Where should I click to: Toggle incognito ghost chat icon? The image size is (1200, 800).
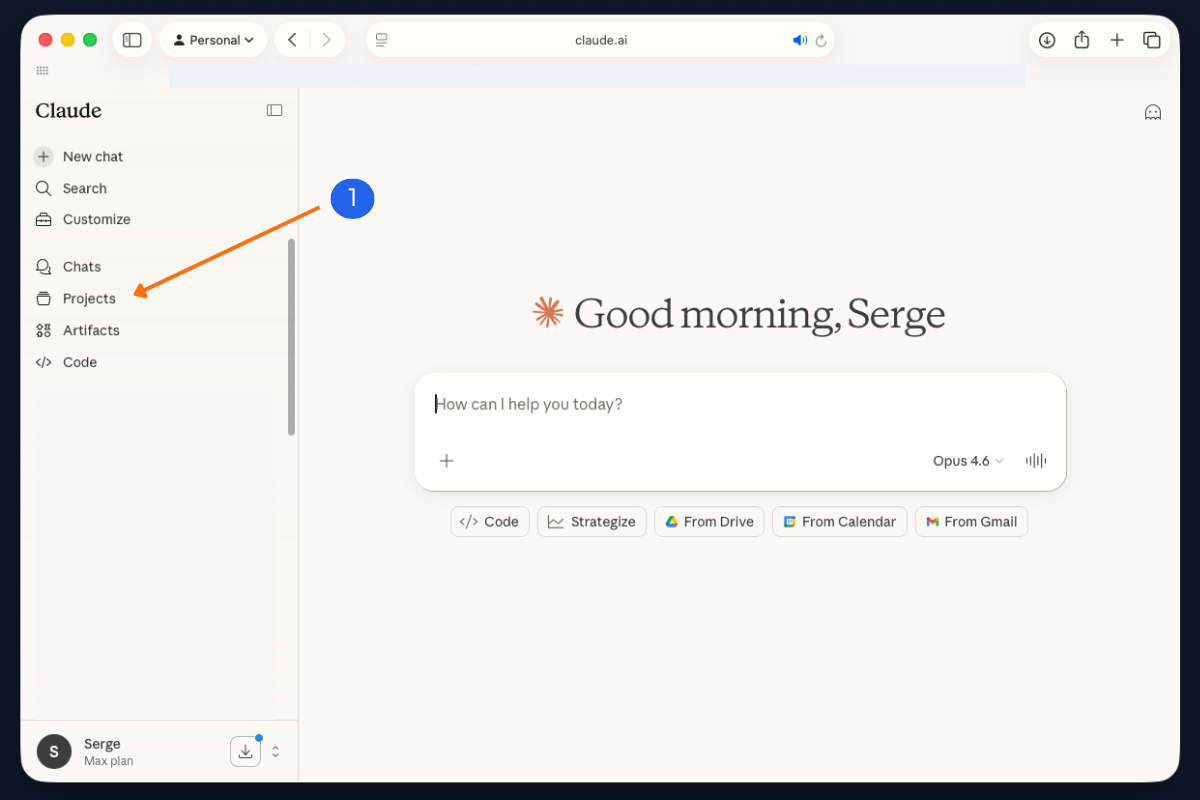[1153, 112]
